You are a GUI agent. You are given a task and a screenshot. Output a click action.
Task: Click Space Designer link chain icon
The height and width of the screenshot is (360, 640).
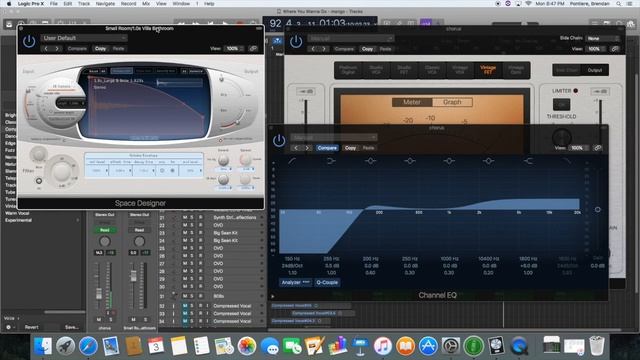pyautogui.click(x=253, y=49)
